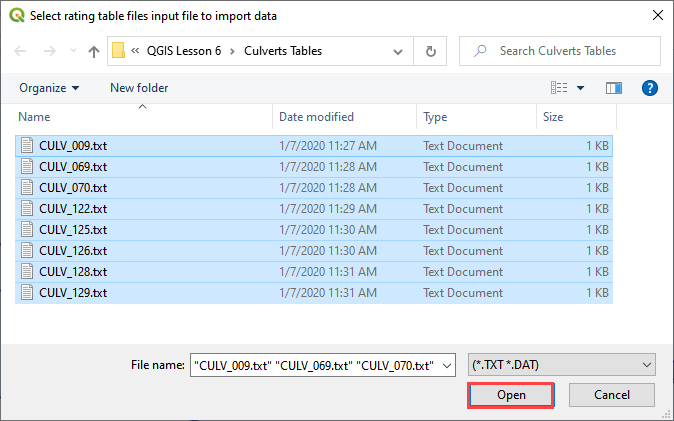This screenshot has width=674, height=421.
Task: Open the Organize menu
Action: pyautogui.click(x=49, y=88)
